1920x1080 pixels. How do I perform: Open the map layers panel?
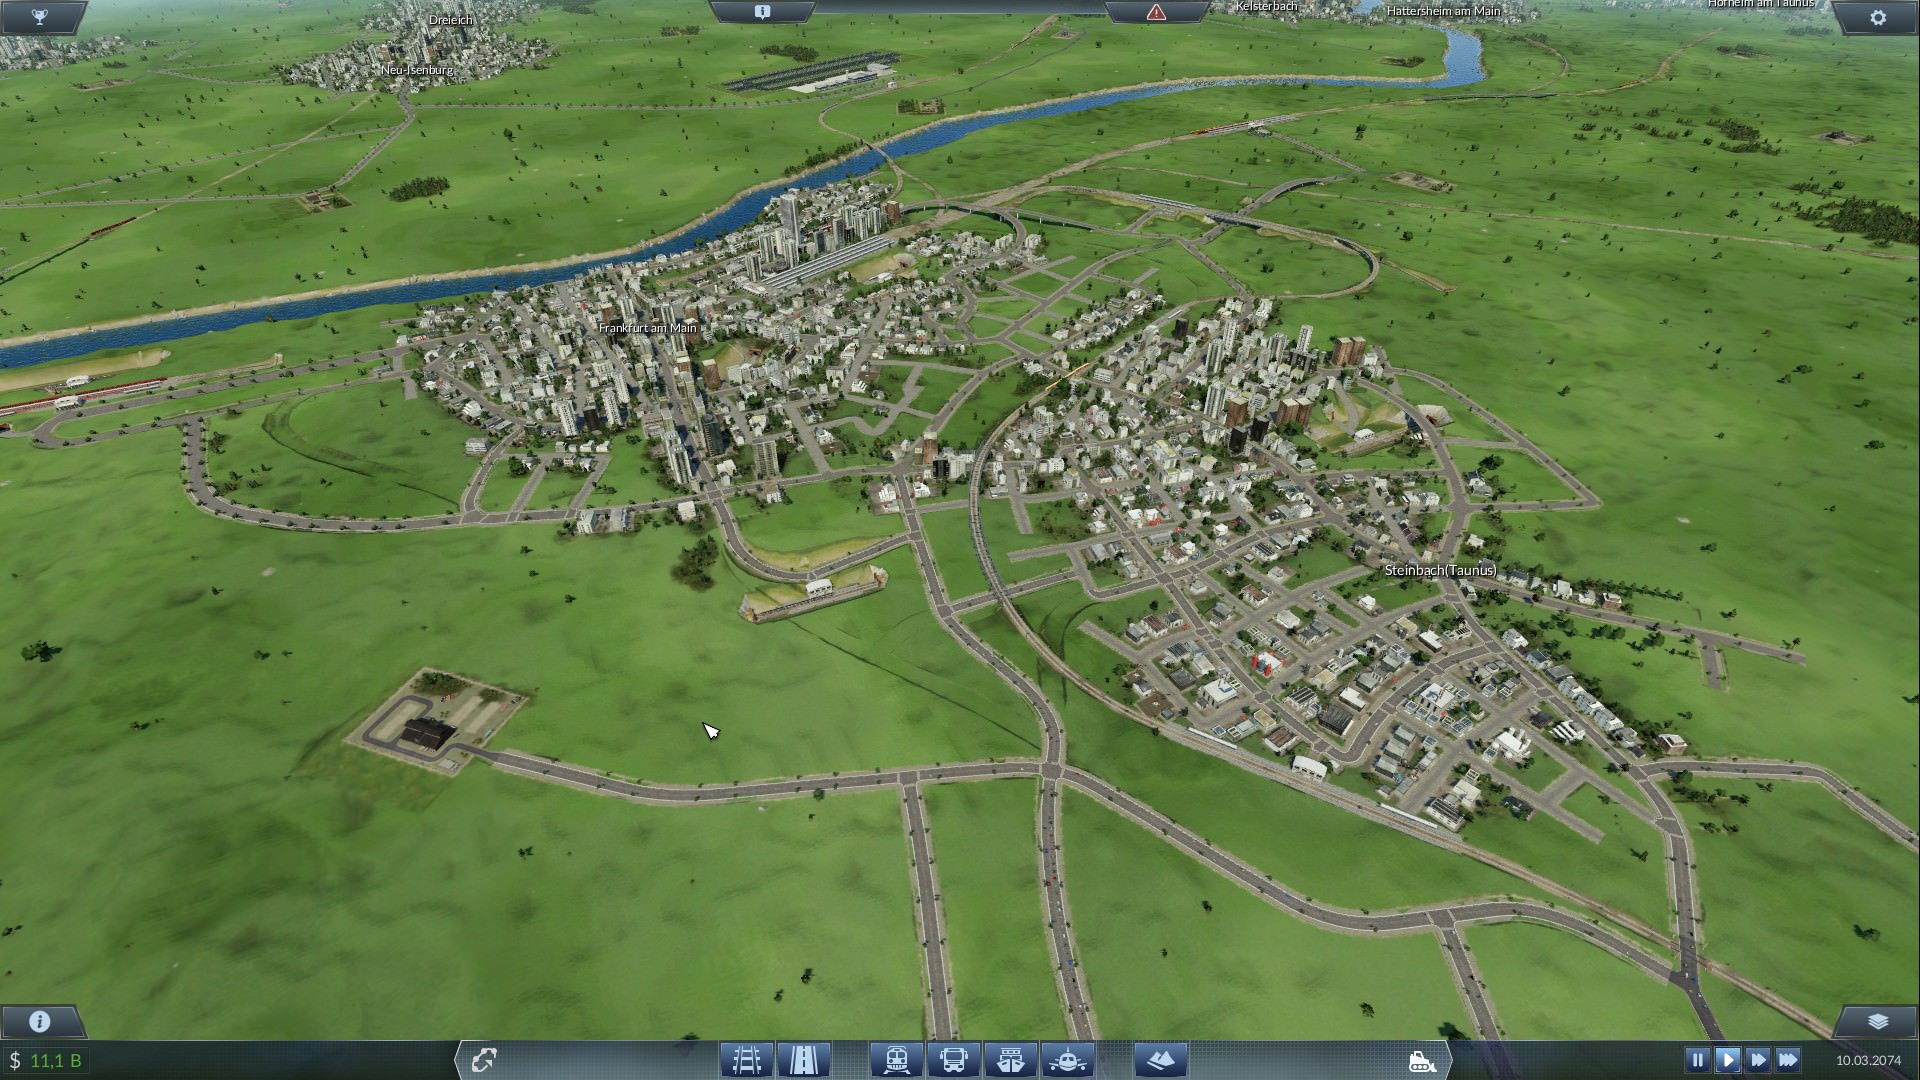1877,1021
